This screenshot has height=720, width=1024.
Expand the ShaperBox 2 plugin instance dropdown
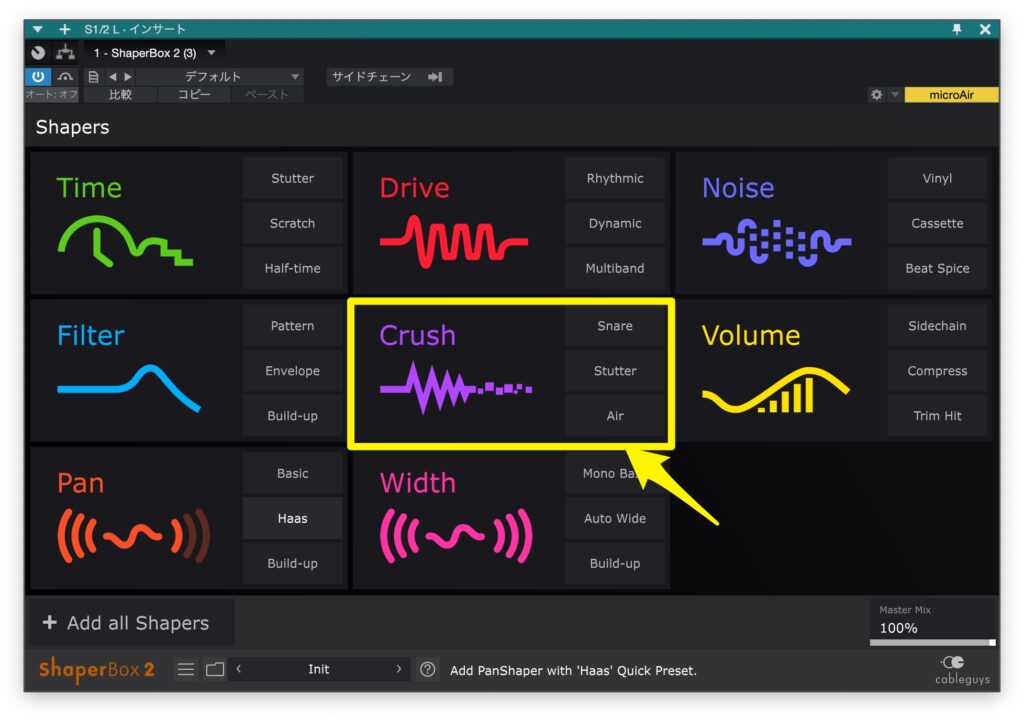point(211,53)
